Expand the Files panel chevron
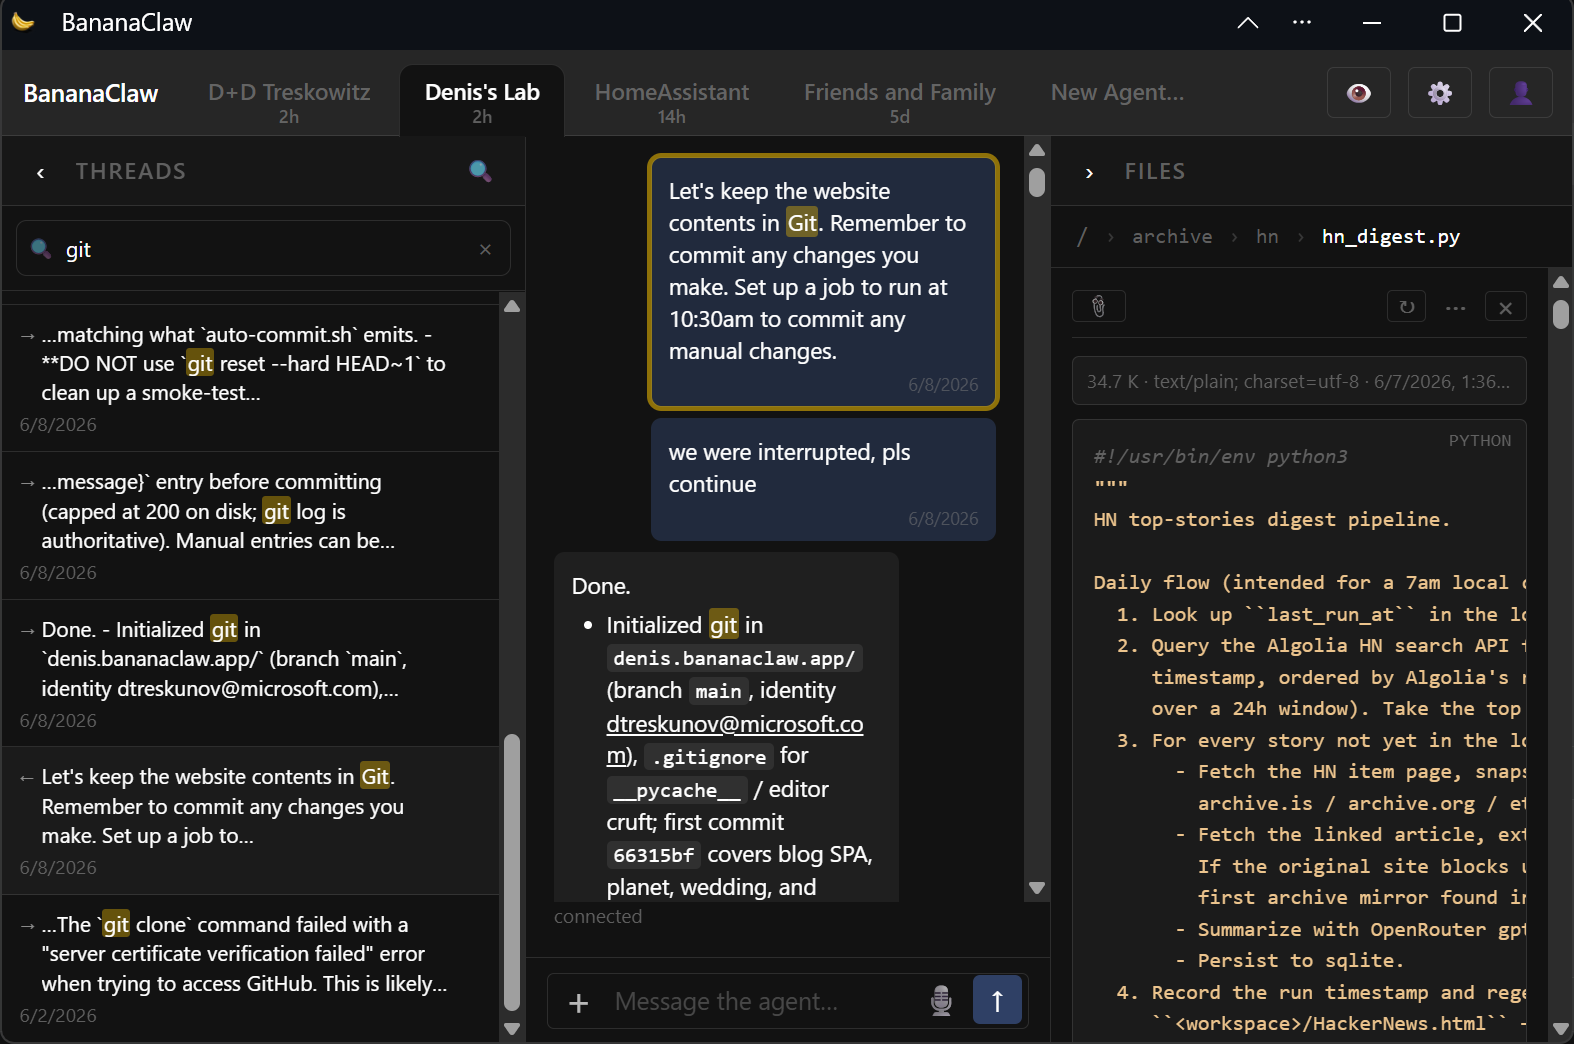This screenshot has height=1044, width=1574. (x=1089, y=172)
